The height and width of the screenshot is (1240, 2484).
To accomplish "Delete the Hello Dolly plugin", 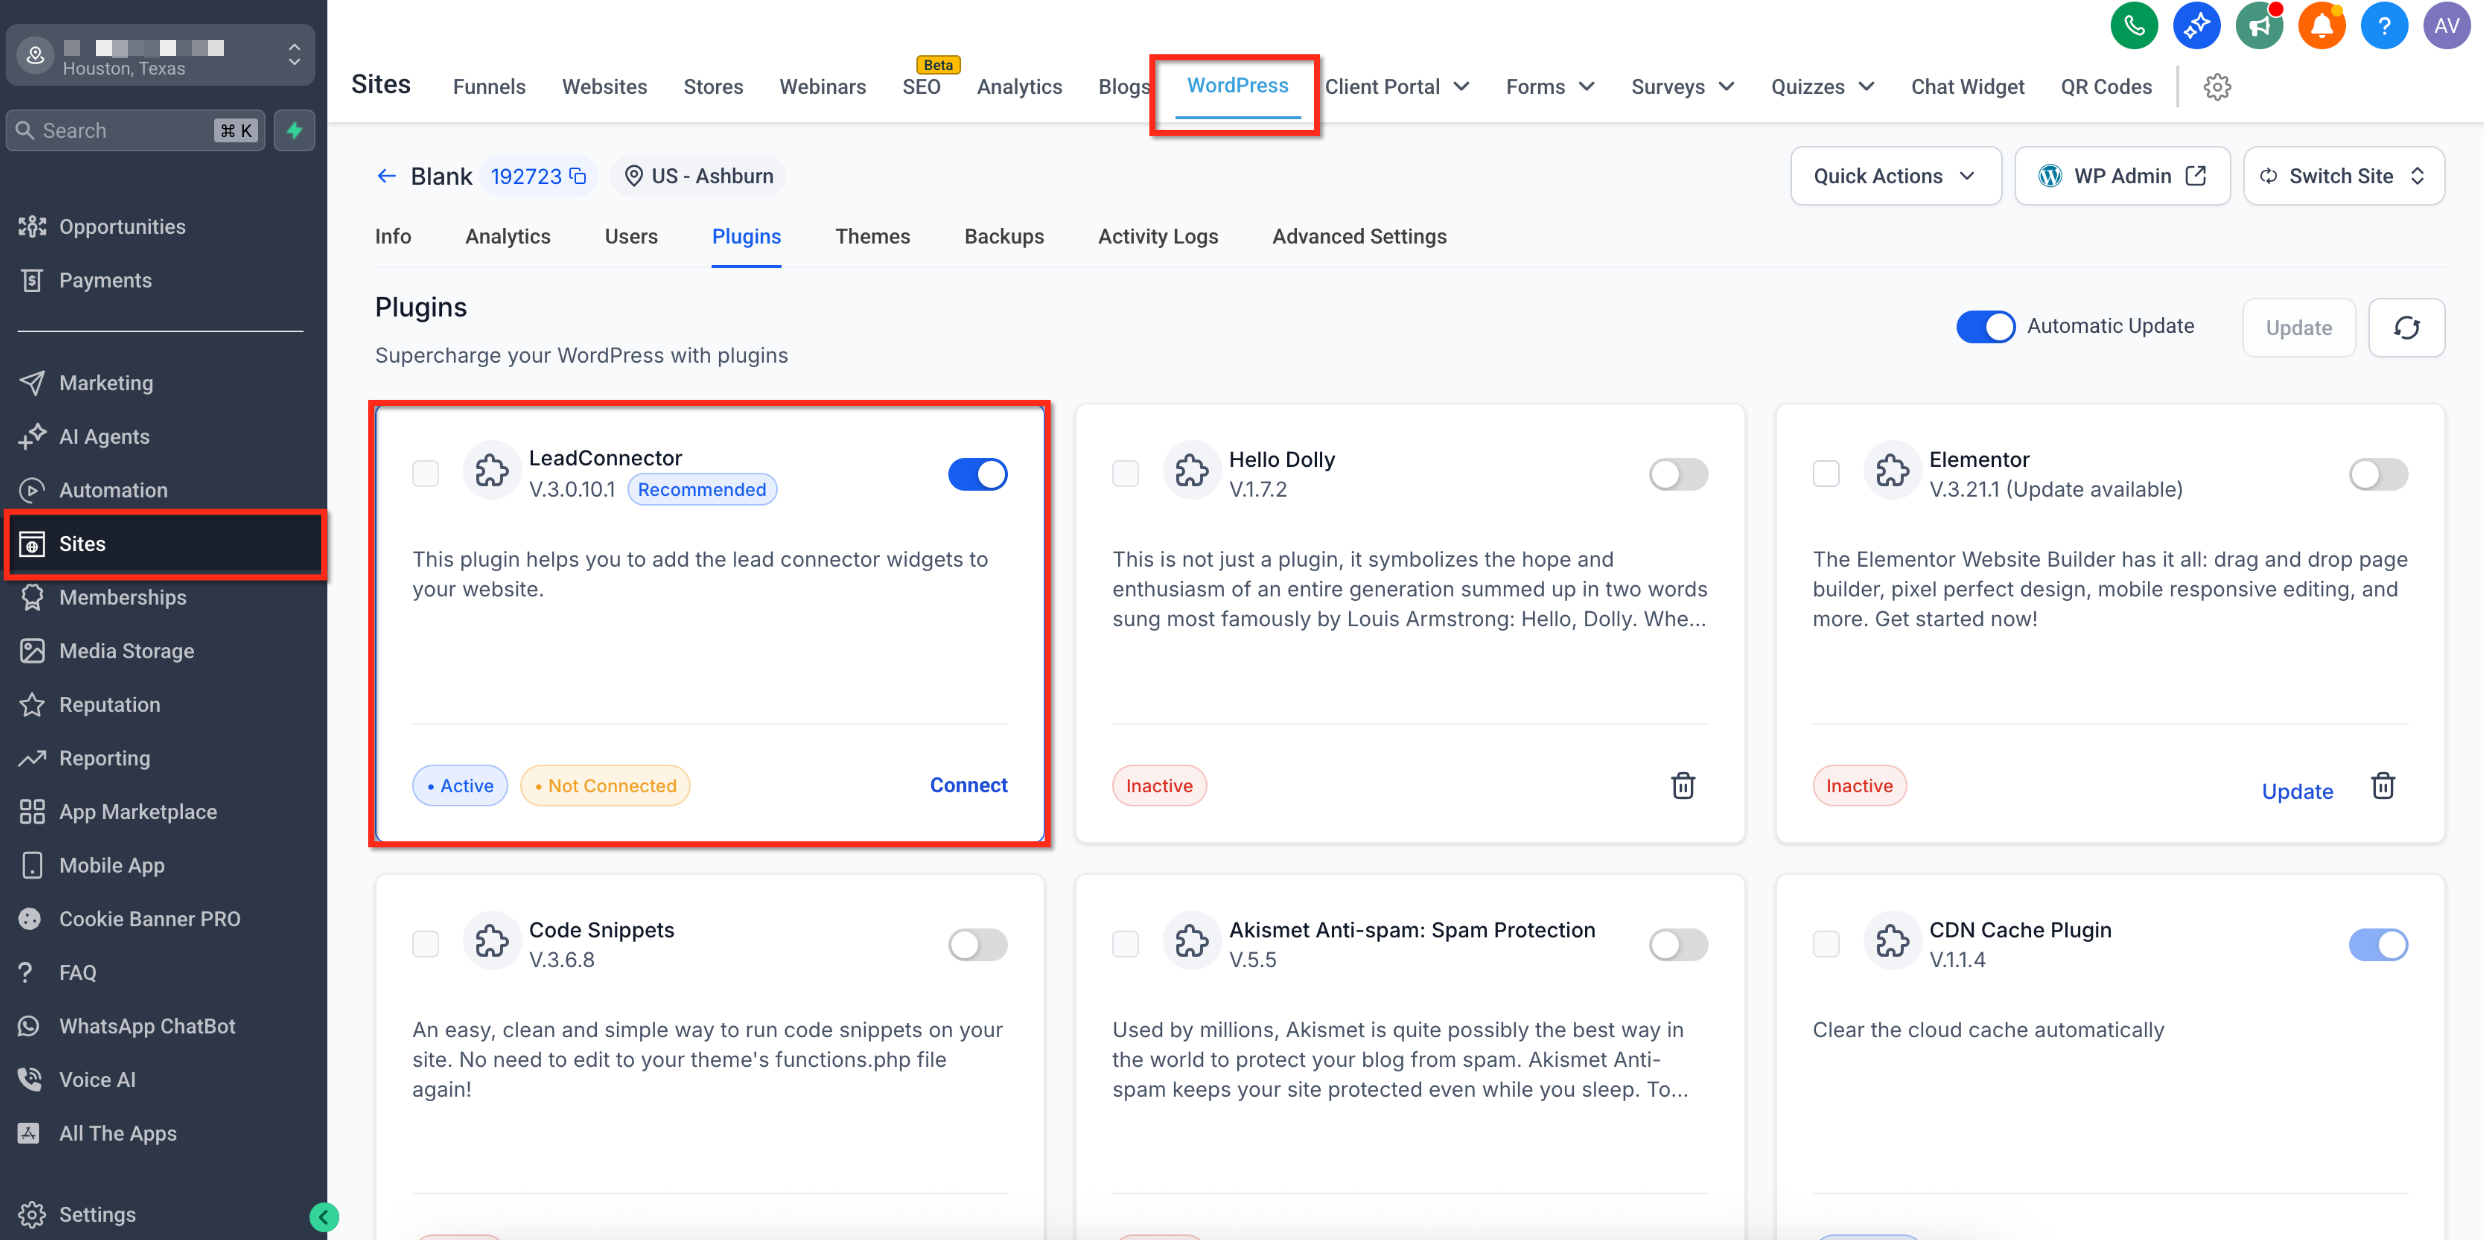I will point(1683,786).
